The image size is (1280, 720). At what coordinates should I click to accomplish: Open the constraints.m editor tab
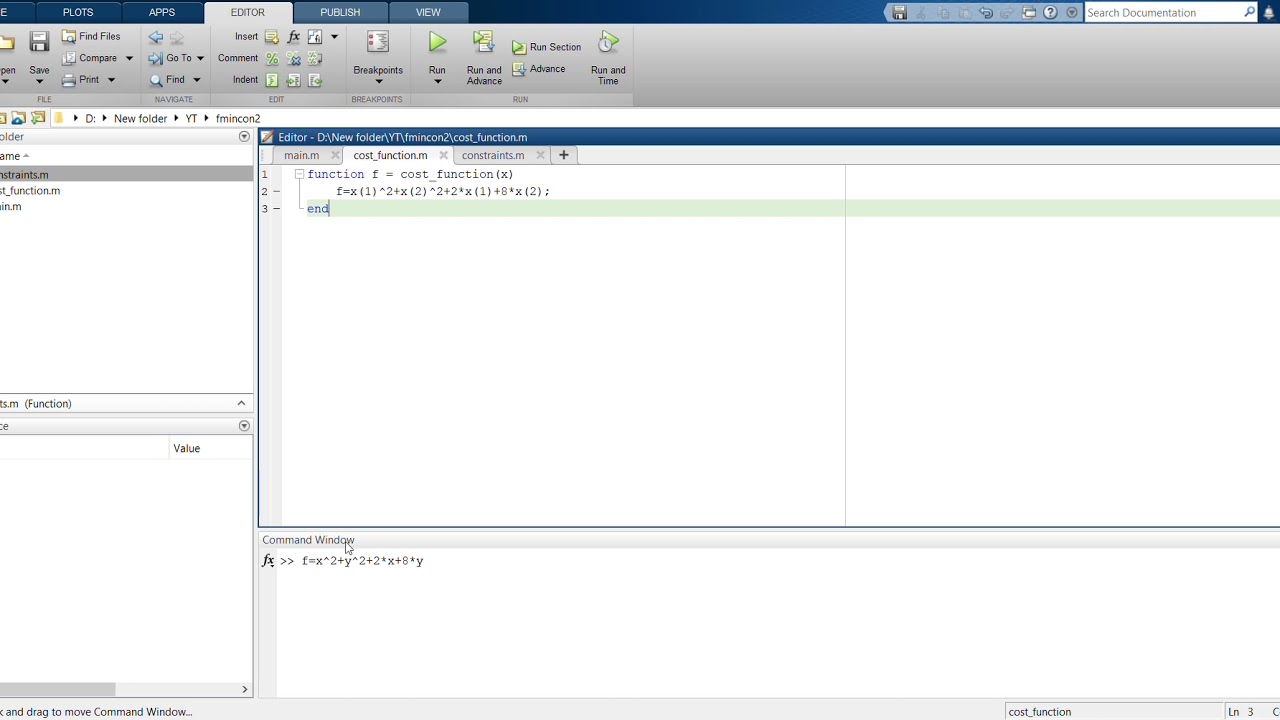[493, 155]
